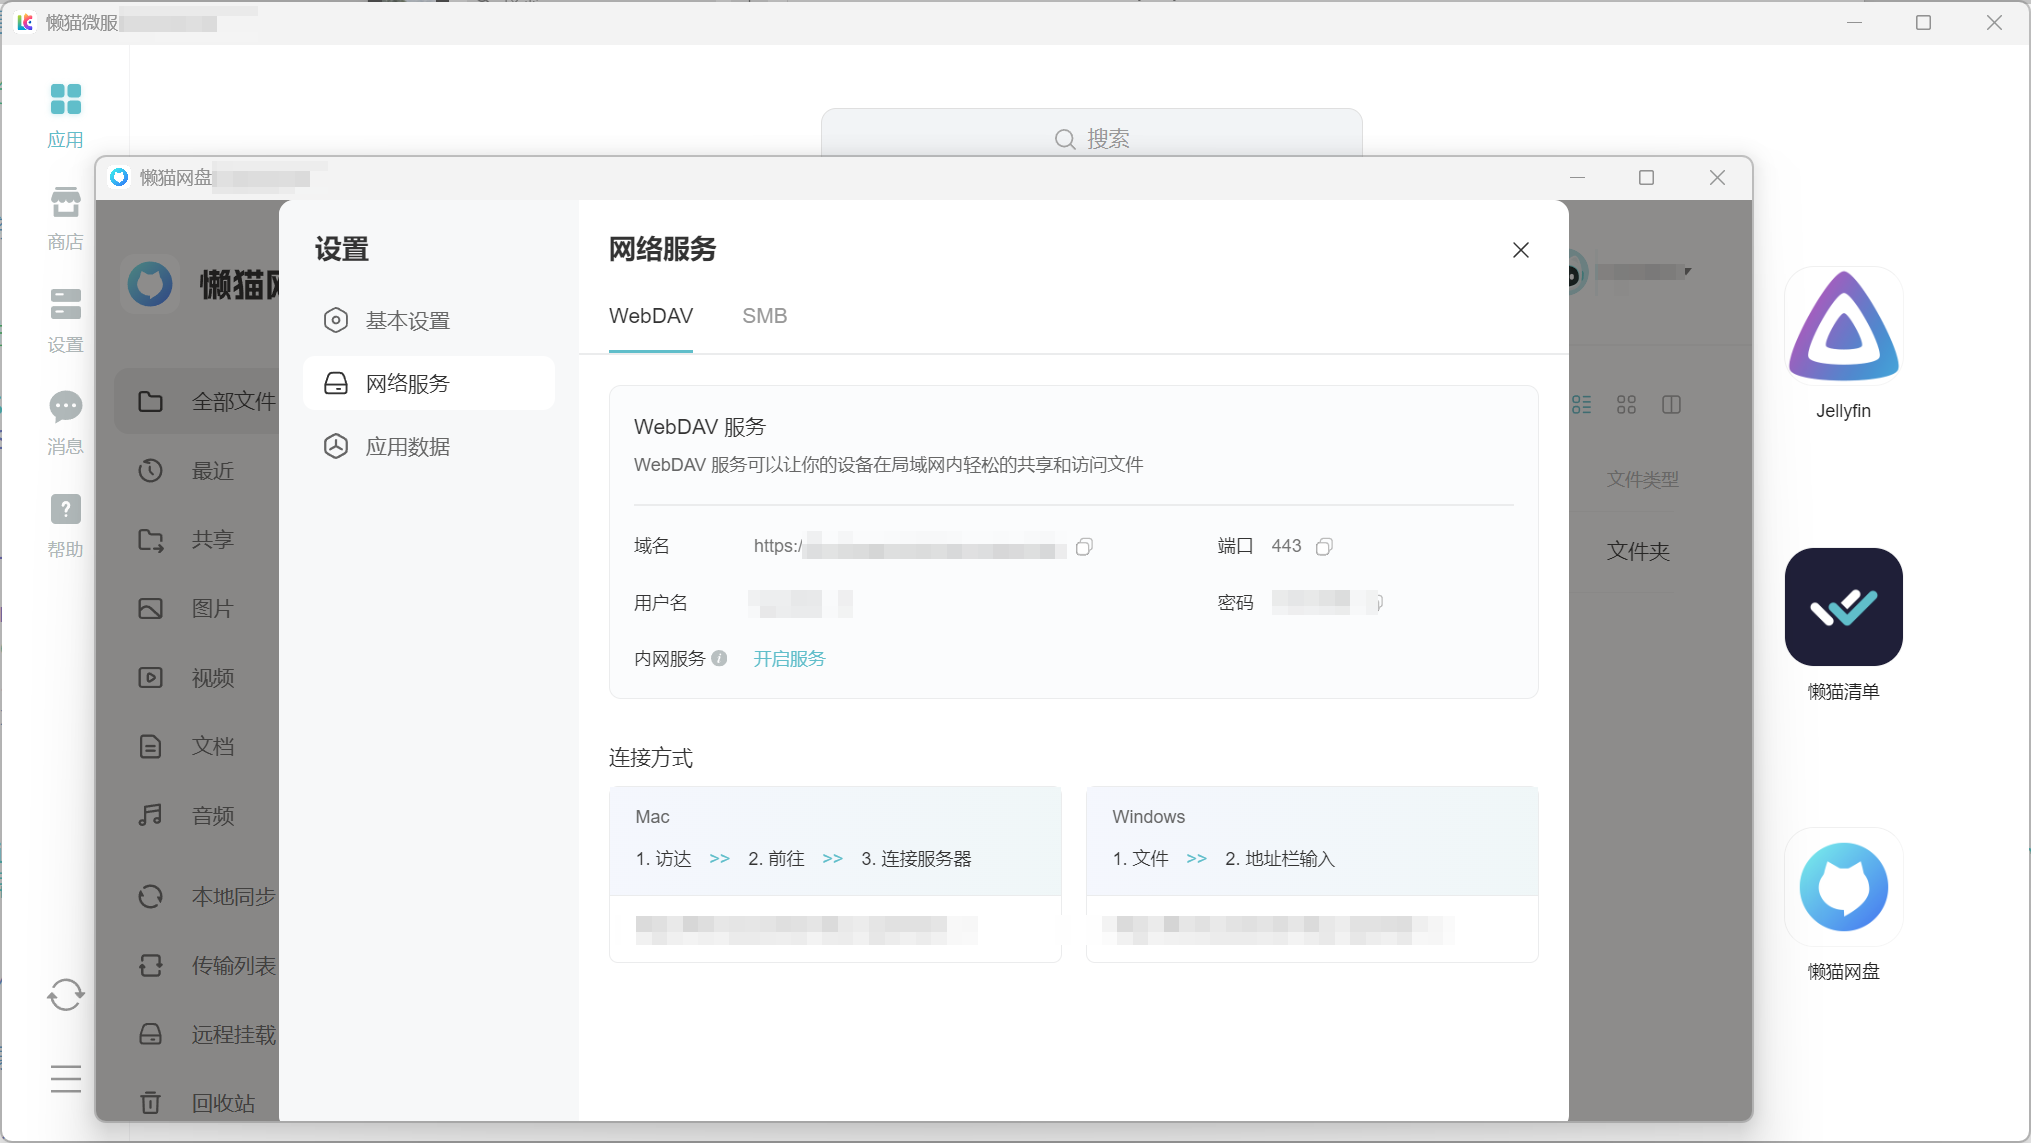Image resolution: width=2031 pixels, height=1143 pixels.
Task: Select 应用 apps grid icon in sidebar
Action: pos(66,100)
